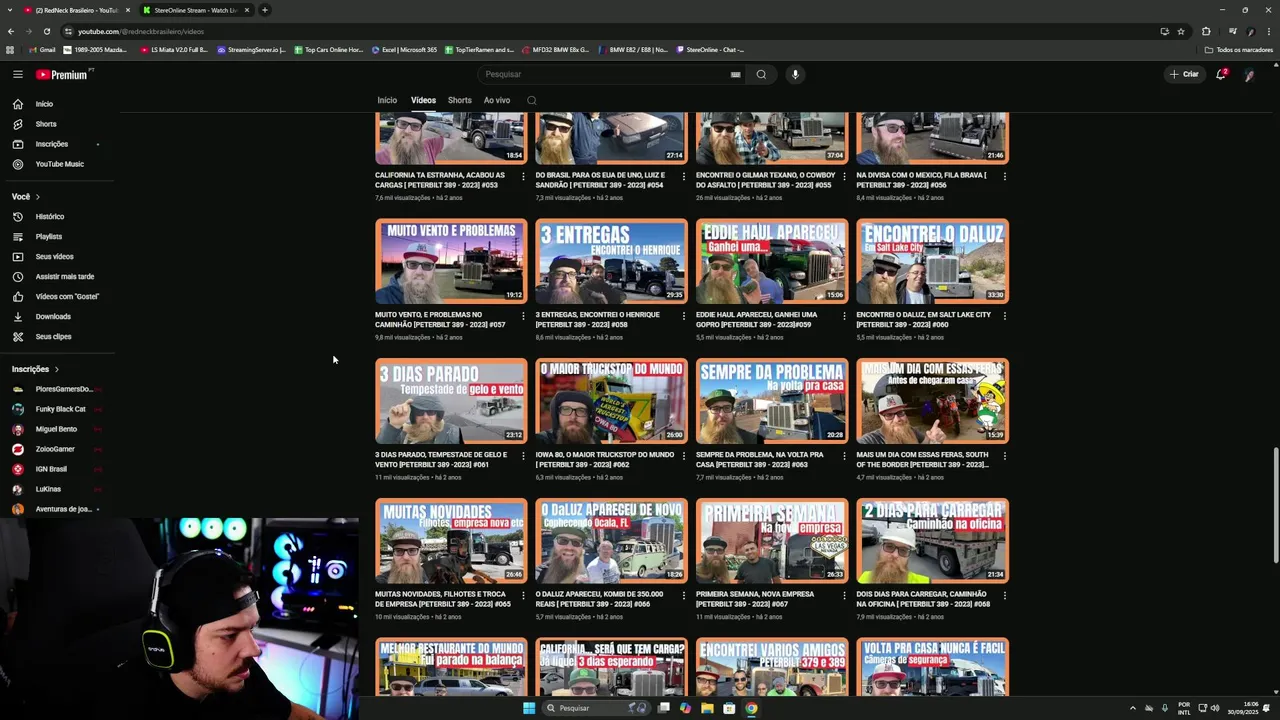Open options menu for 3 DIAS PARADO #061
The width and height of the screenshot is (1280, 720).
point(523,456)
